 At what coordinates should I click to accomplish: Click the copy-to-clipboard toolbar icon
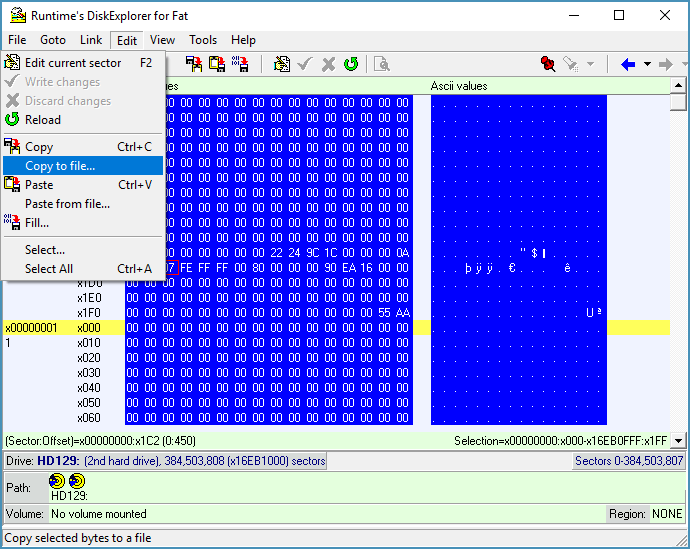click(194, 64)
